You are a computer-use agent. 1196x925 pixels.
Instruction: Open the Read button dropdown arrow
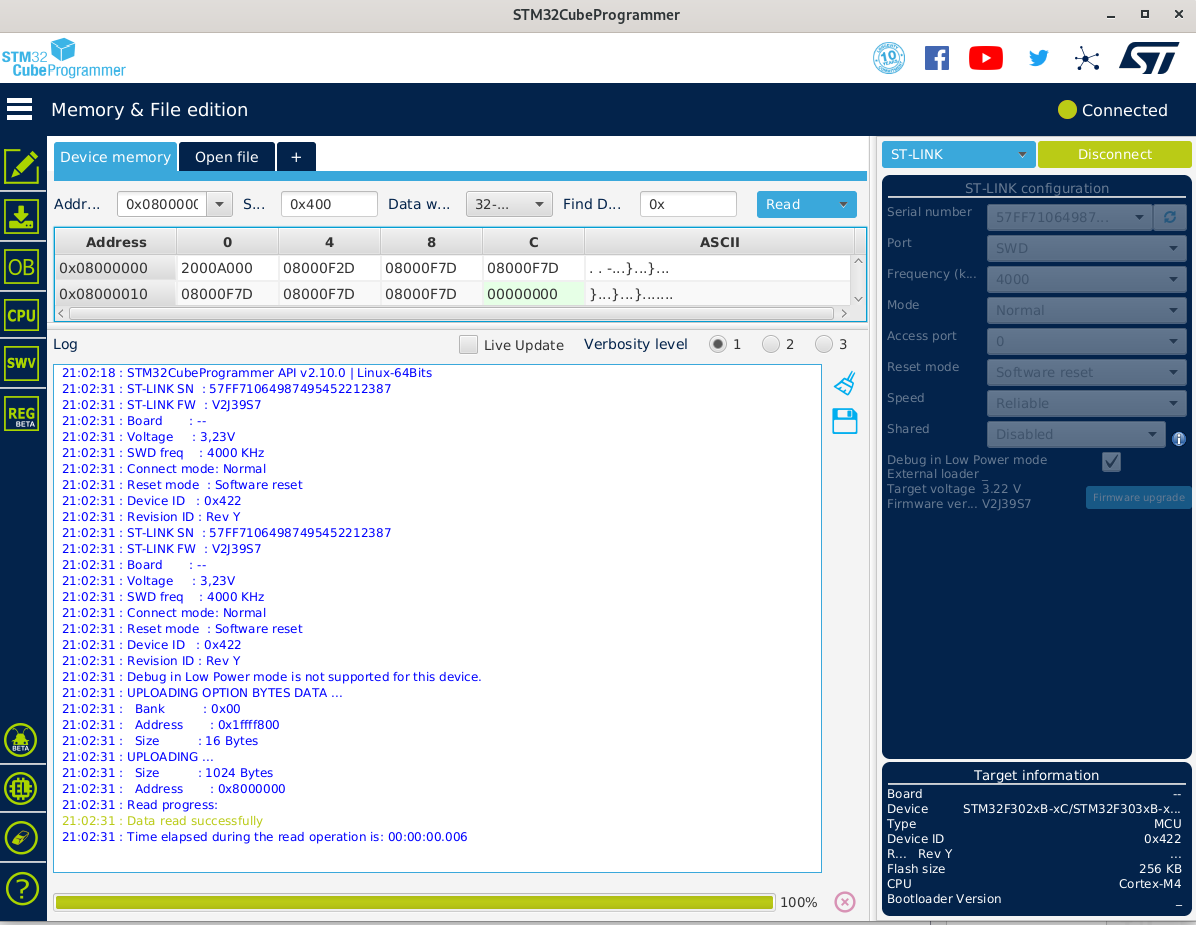[x=843, y=204]
